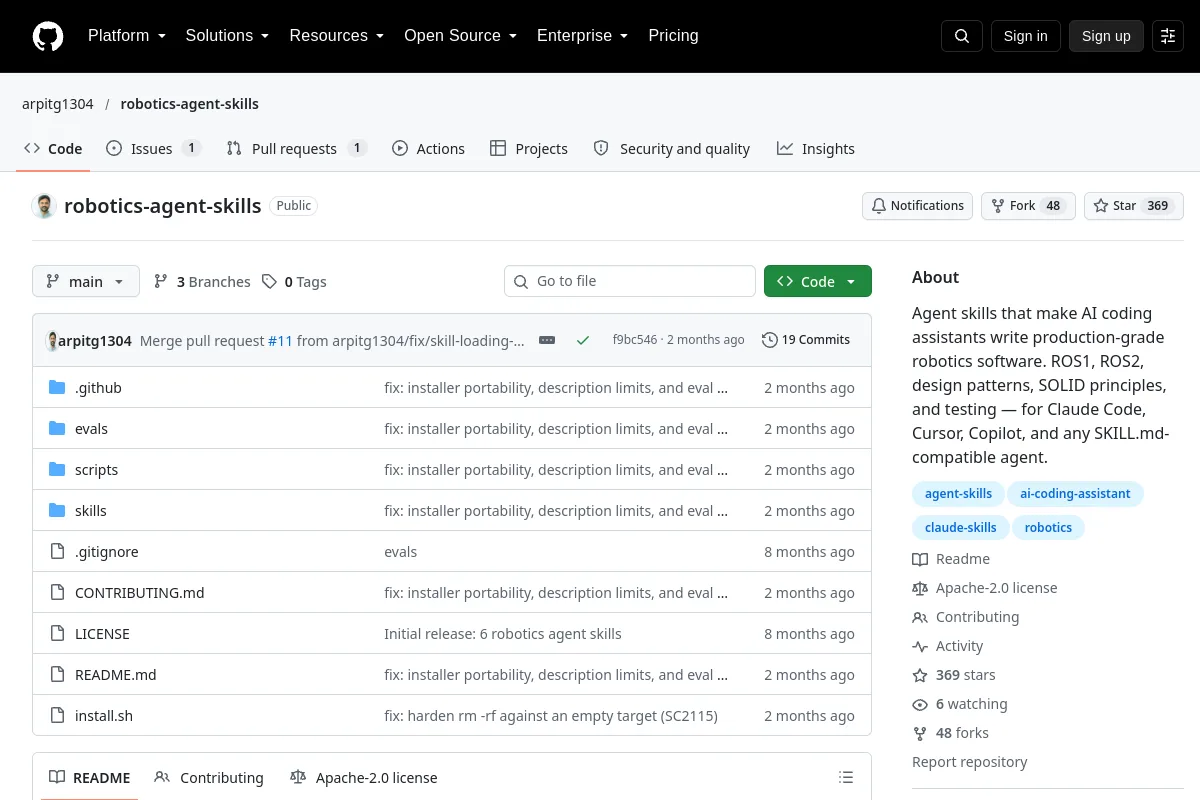Expand the Open Source menu

pyautogui.click(x=460, y=36)
